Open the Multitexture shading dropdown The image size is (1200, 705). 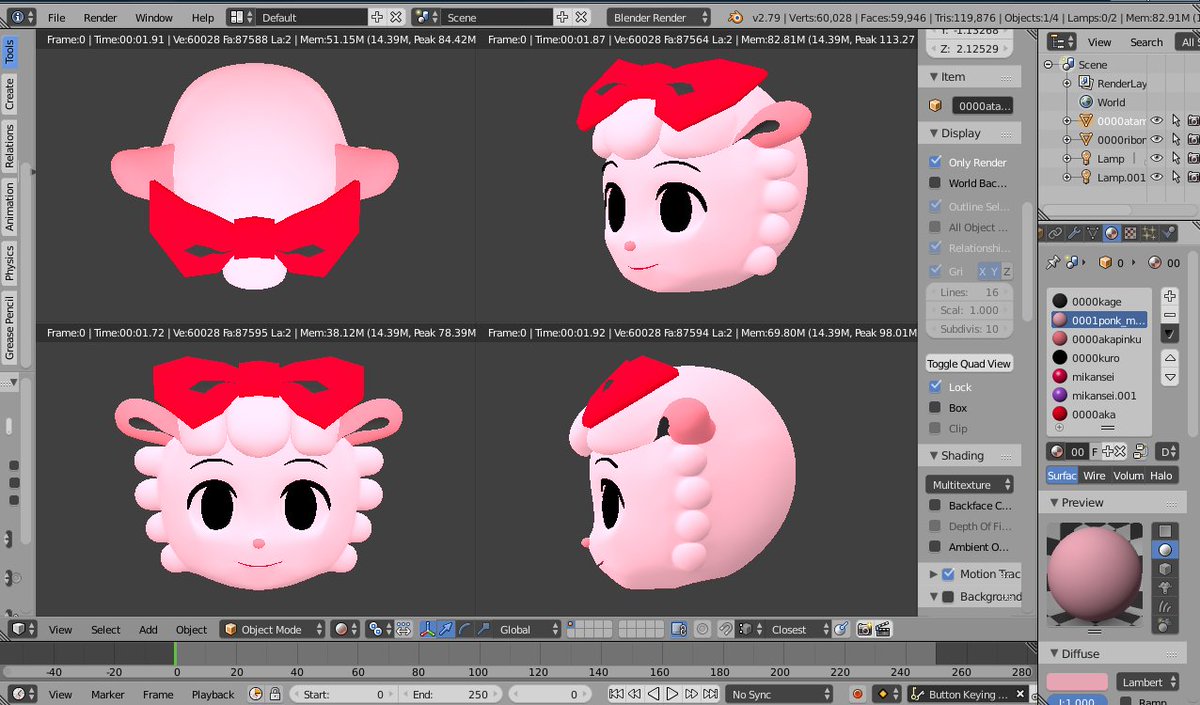[969, 484]
